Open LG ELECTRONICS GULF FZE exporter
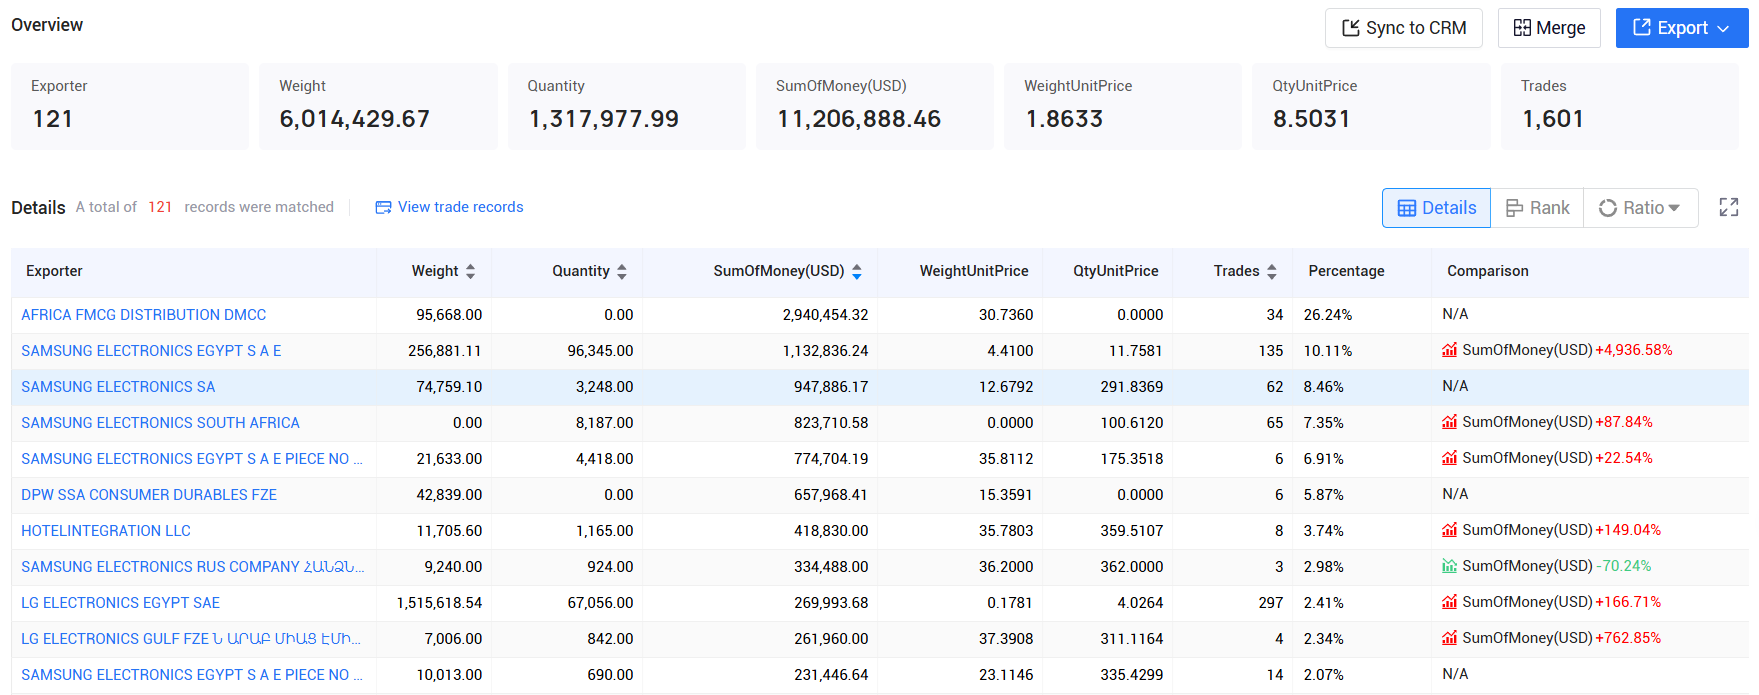This screenshot has height=695, width=1759. (191, 639)
